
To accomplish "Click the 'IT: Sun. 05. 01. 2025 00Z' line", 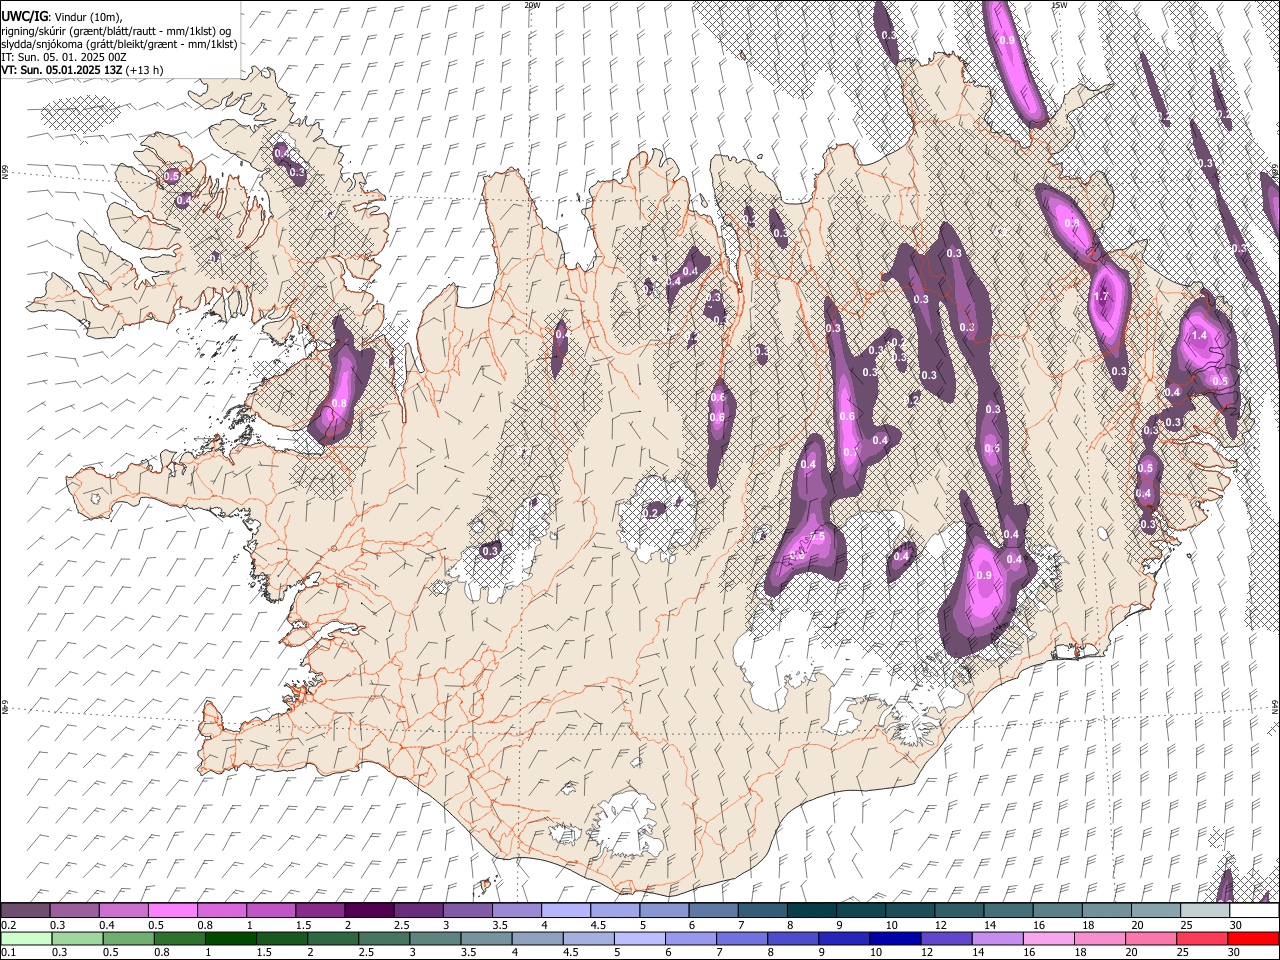I will point(65,57).
